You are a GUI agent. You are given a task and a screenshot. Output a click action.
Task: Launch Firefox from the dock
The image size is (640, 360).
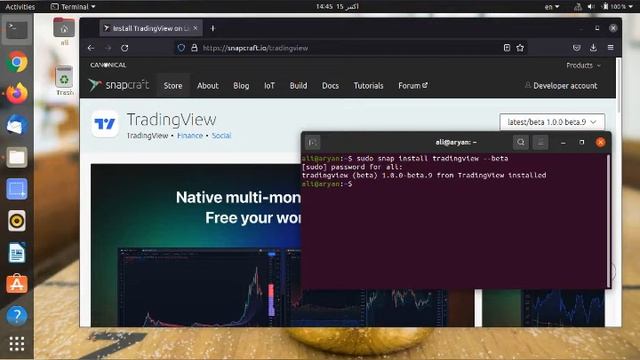[x=17, y=93]
